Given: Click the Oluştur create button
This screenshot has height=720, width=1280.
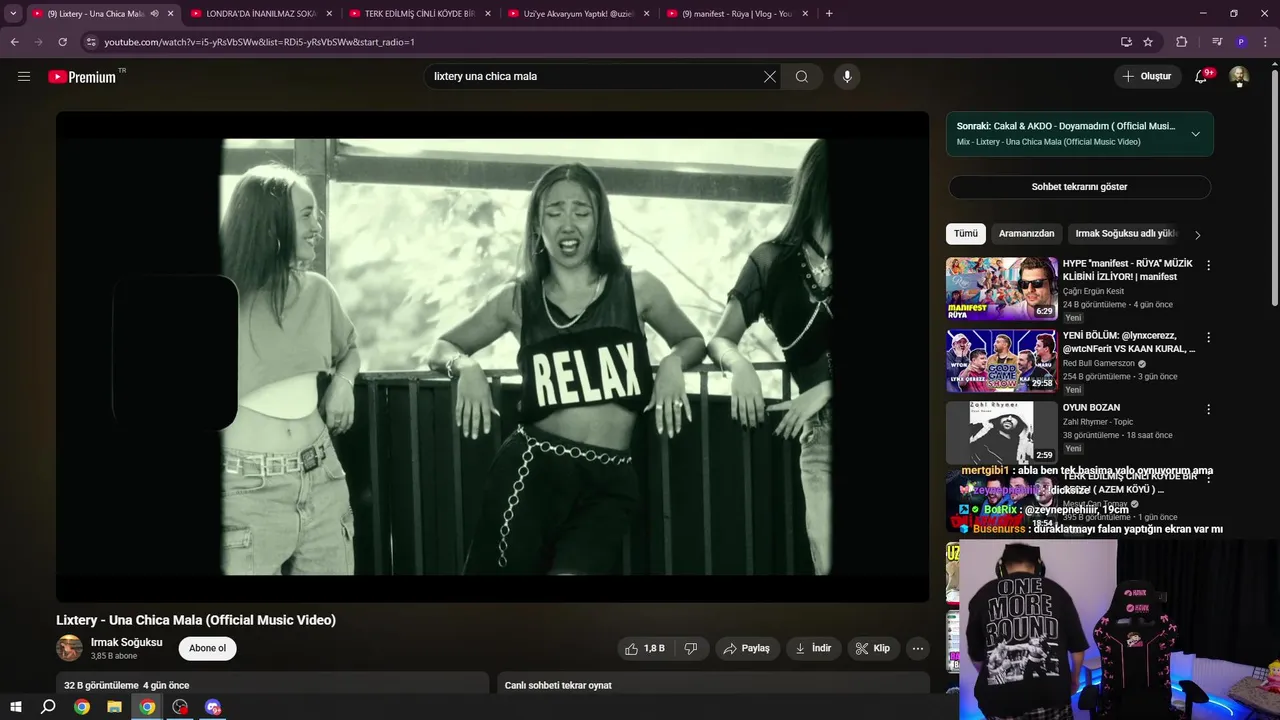Looking at the screenshot, I should click(1146, 76).
